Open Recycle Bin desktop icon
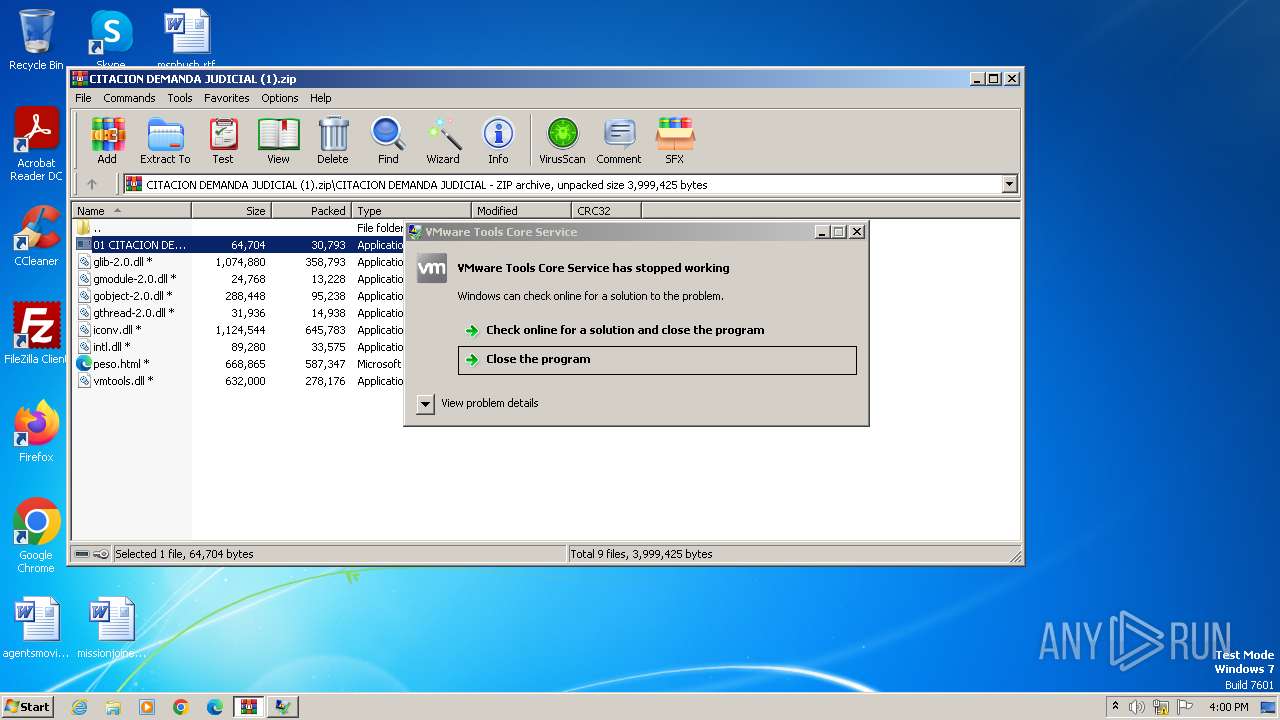 click(x=36, y=40)
